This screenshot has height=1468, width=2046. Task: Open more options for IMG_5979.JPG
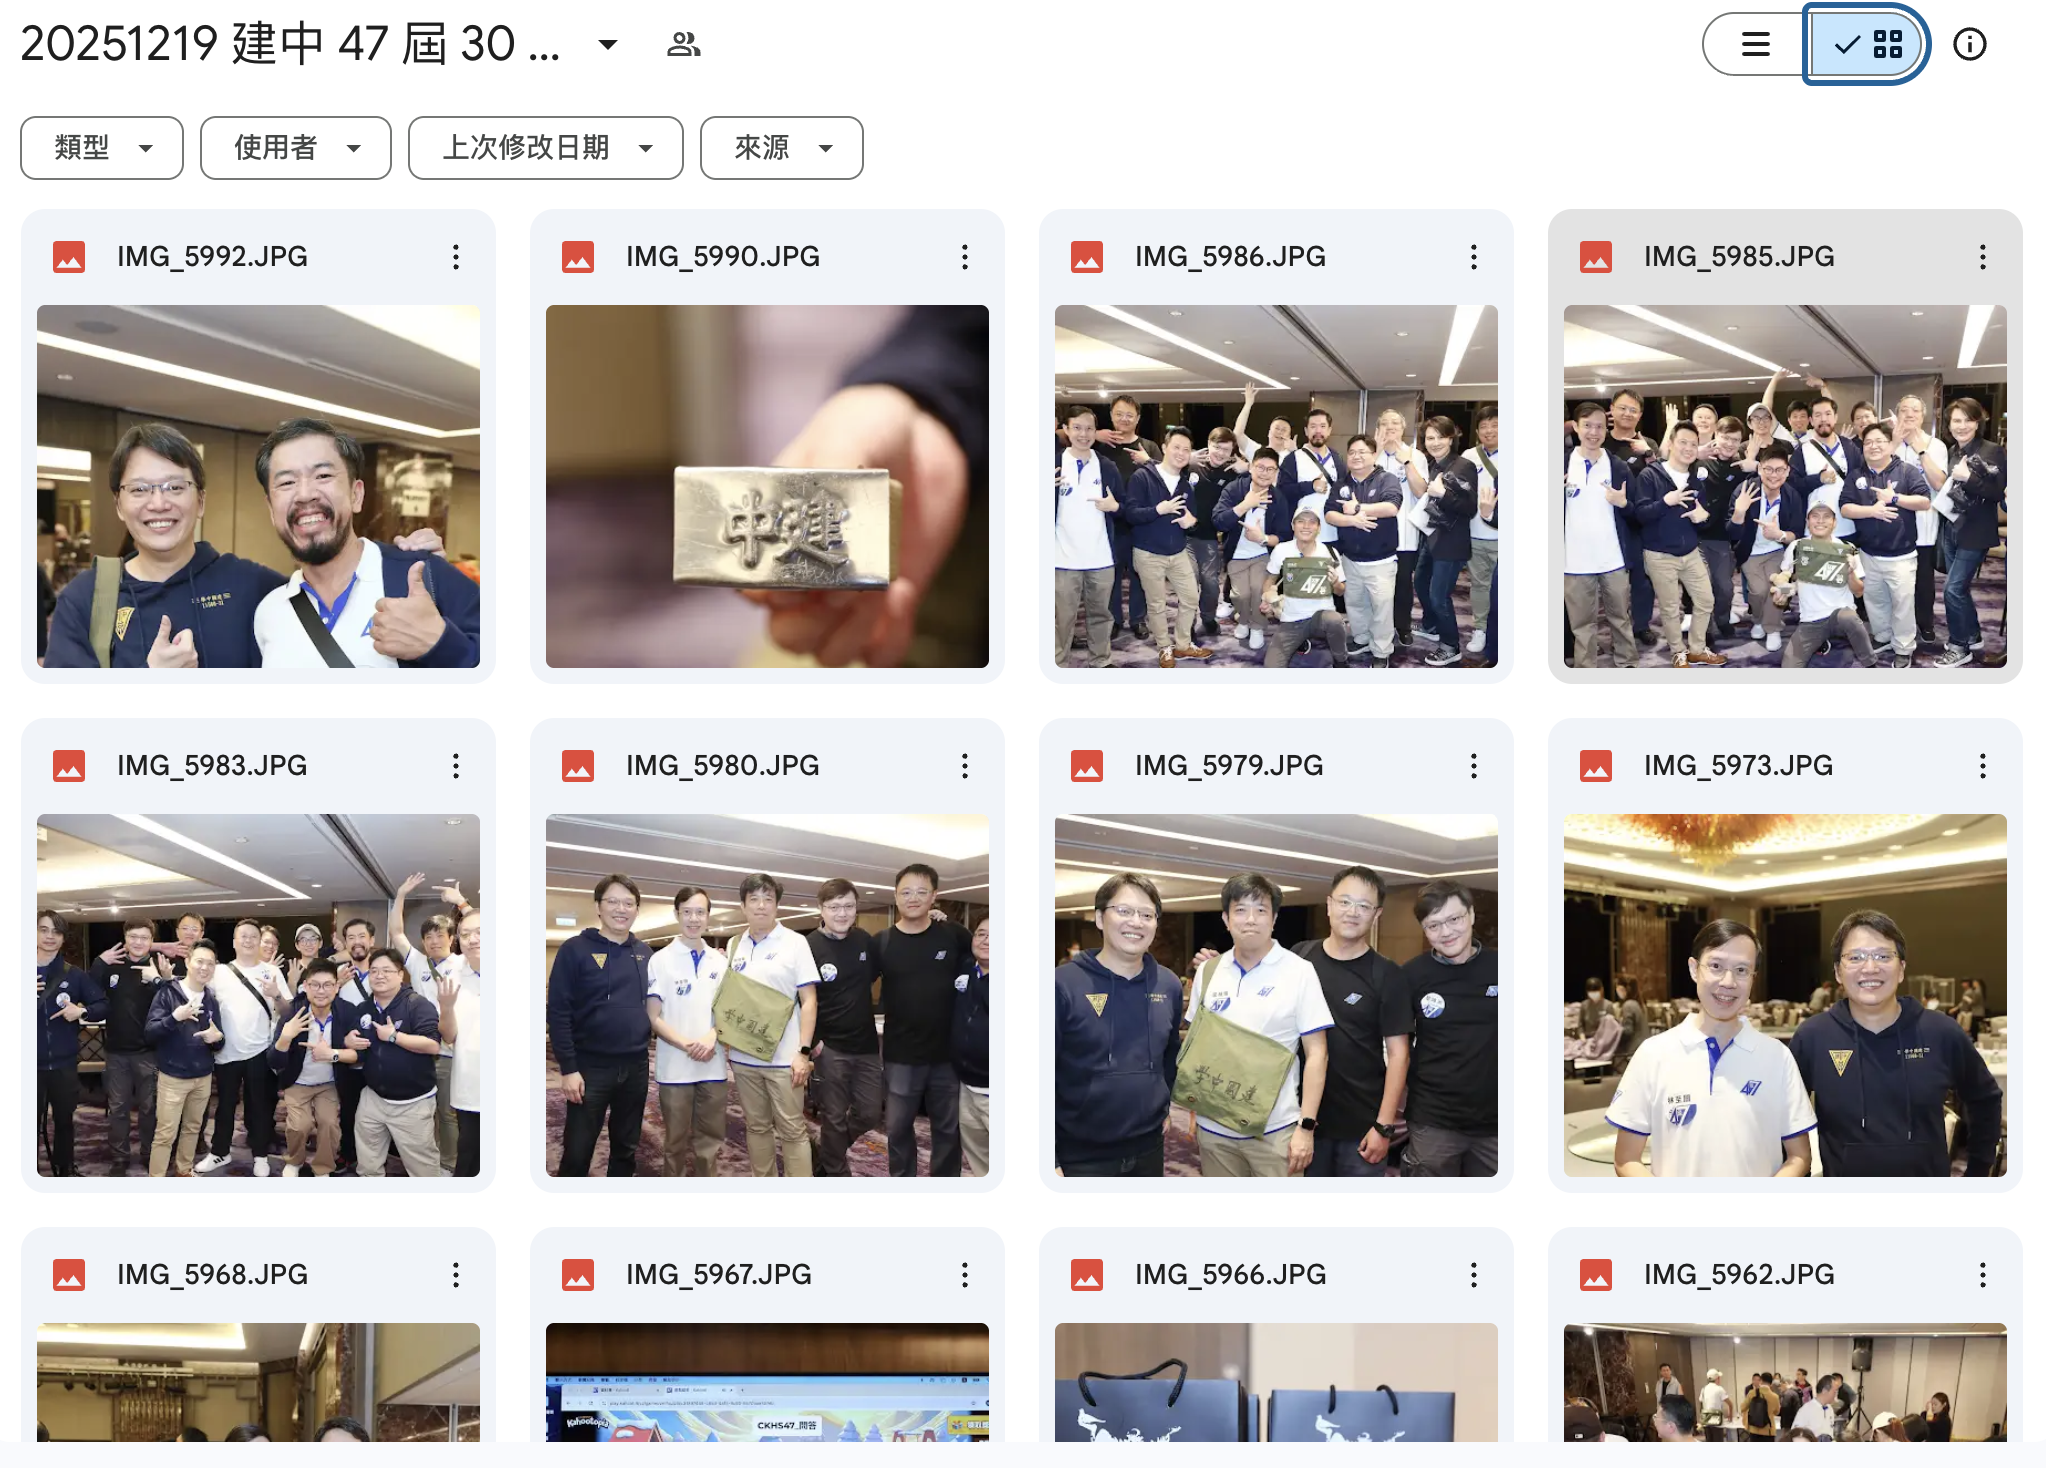(x=1474, y=766)
